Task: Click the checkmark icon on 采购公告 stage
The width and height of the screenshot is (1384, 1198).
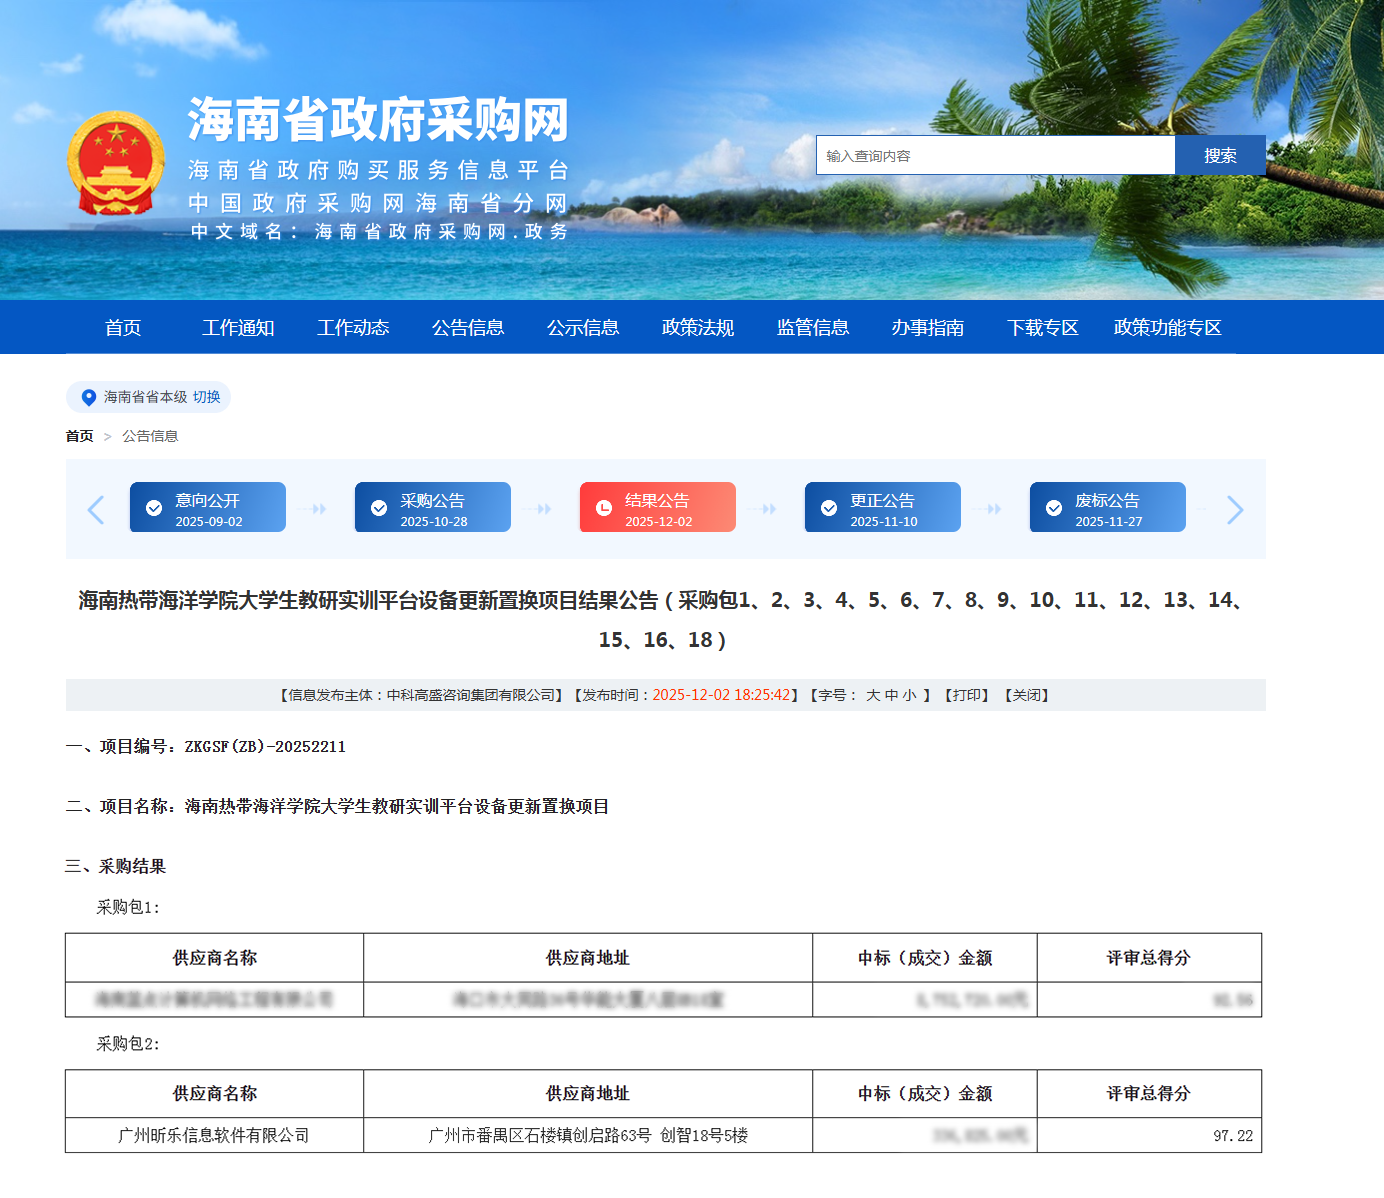Action: tap(378, 506)
